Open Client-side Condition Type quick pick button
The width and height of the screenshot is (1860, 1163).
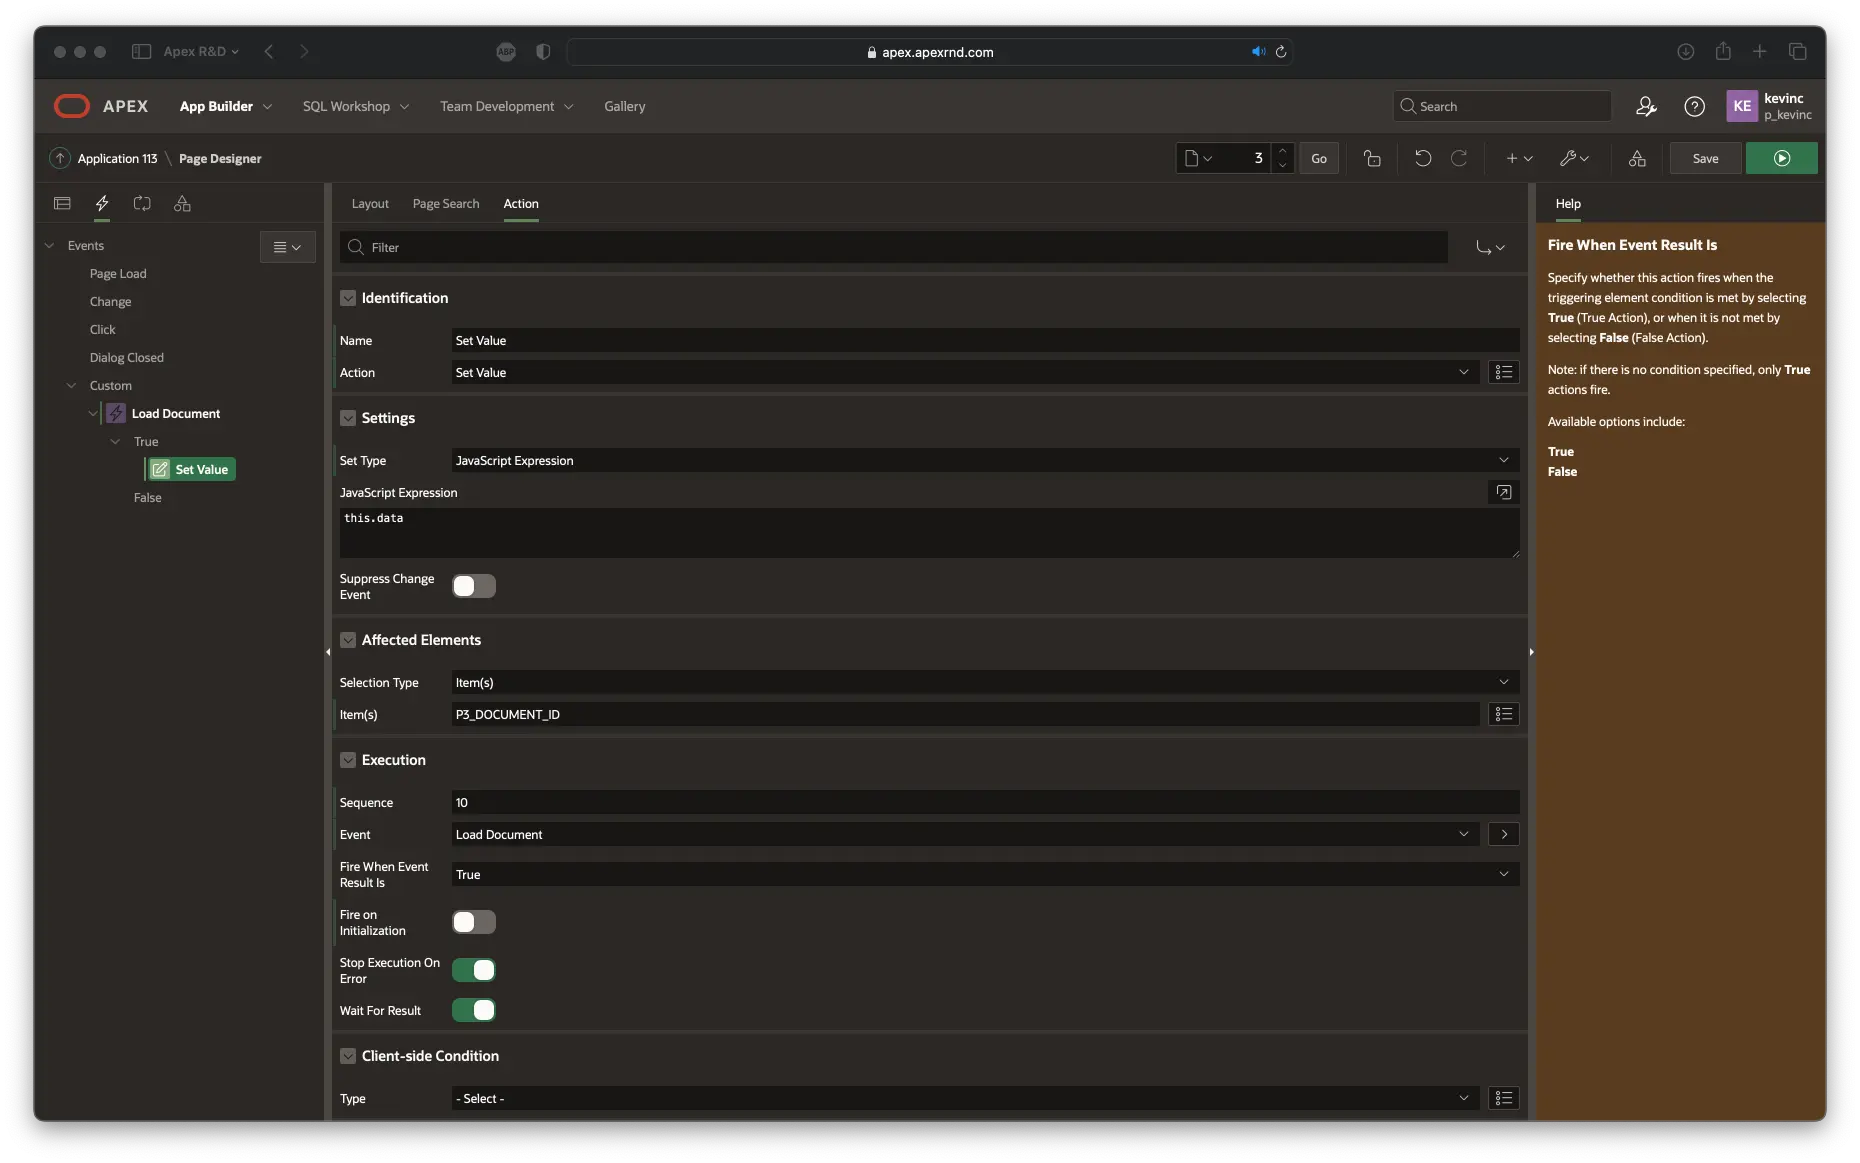pos(1503,1098)
